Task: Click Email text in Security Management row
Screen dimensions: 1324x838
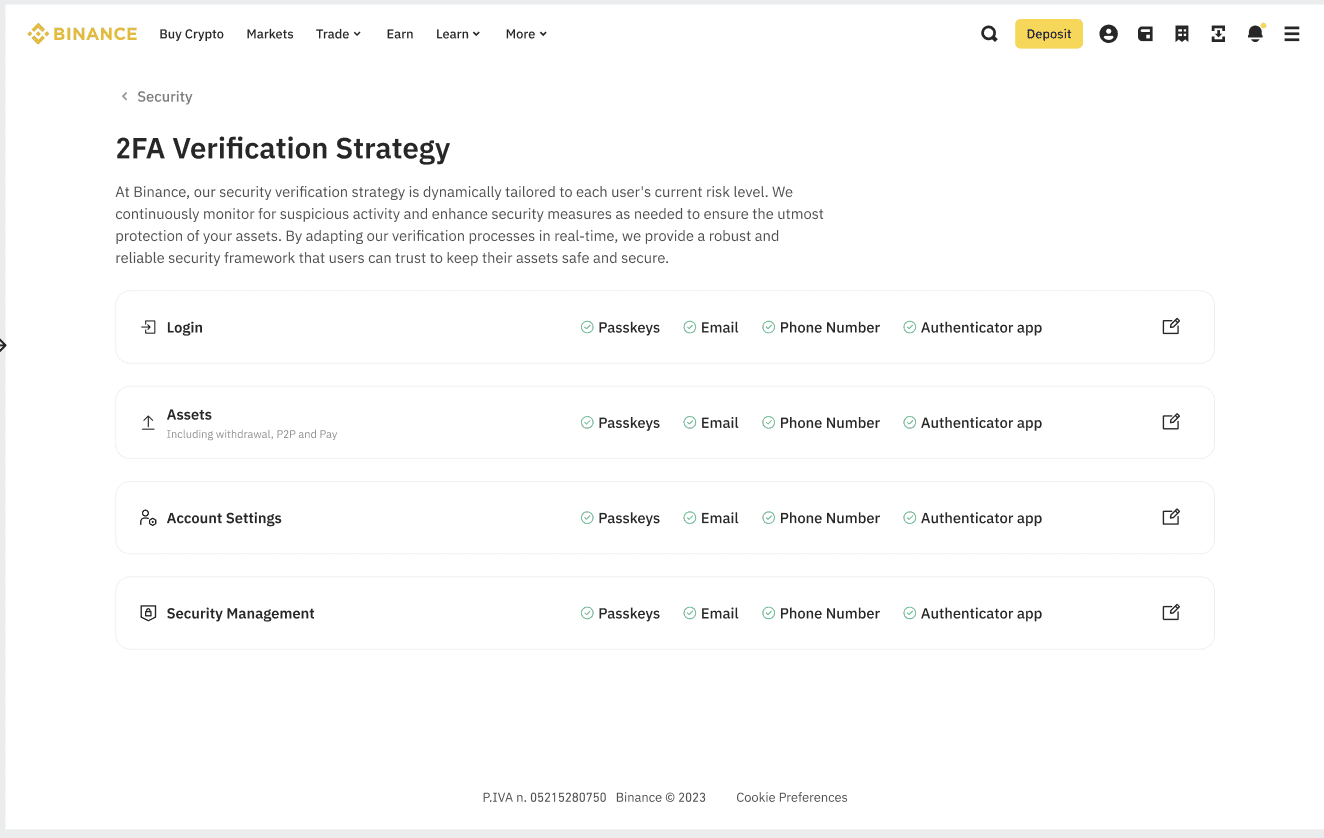Action: (x=720, y=613)
